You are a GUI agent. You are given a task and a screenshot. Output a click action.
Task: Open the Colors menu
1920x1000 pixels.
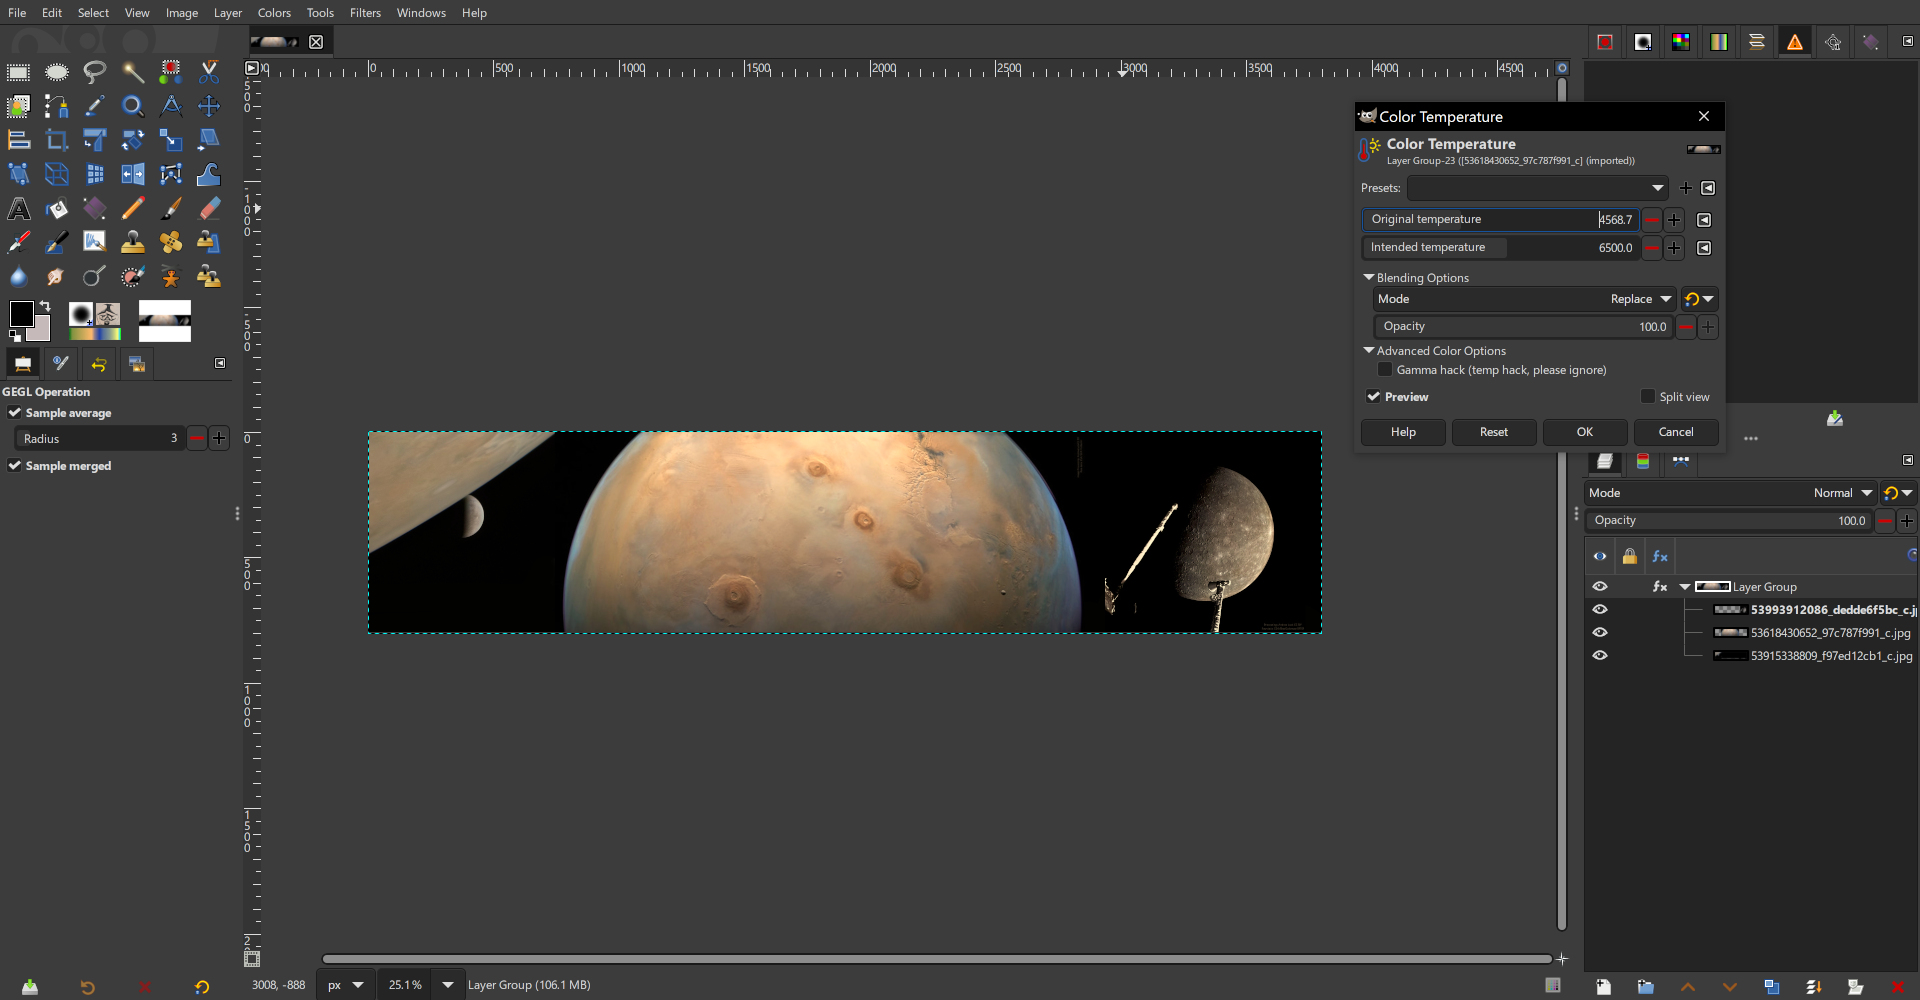pos(273,13)
